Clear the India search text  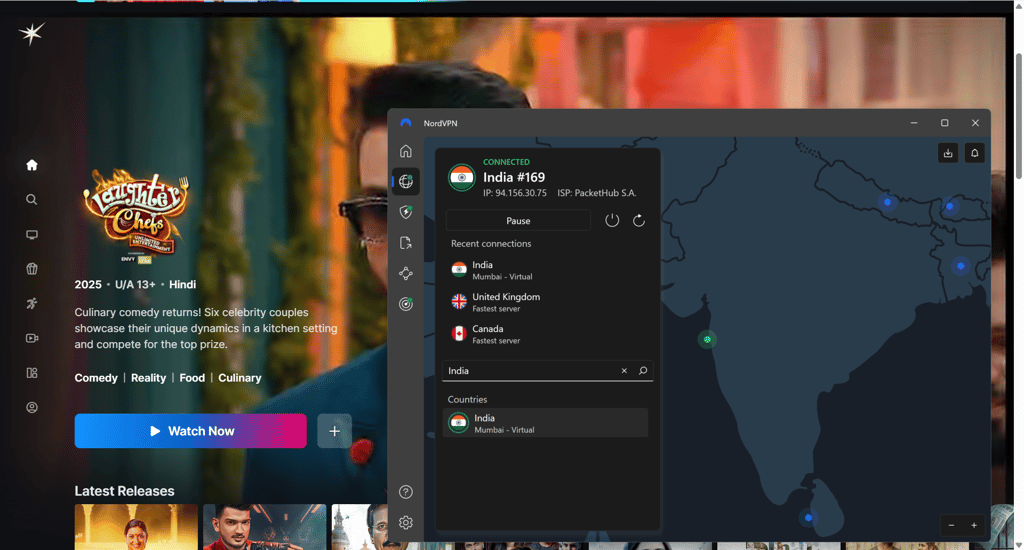(624, 370)
